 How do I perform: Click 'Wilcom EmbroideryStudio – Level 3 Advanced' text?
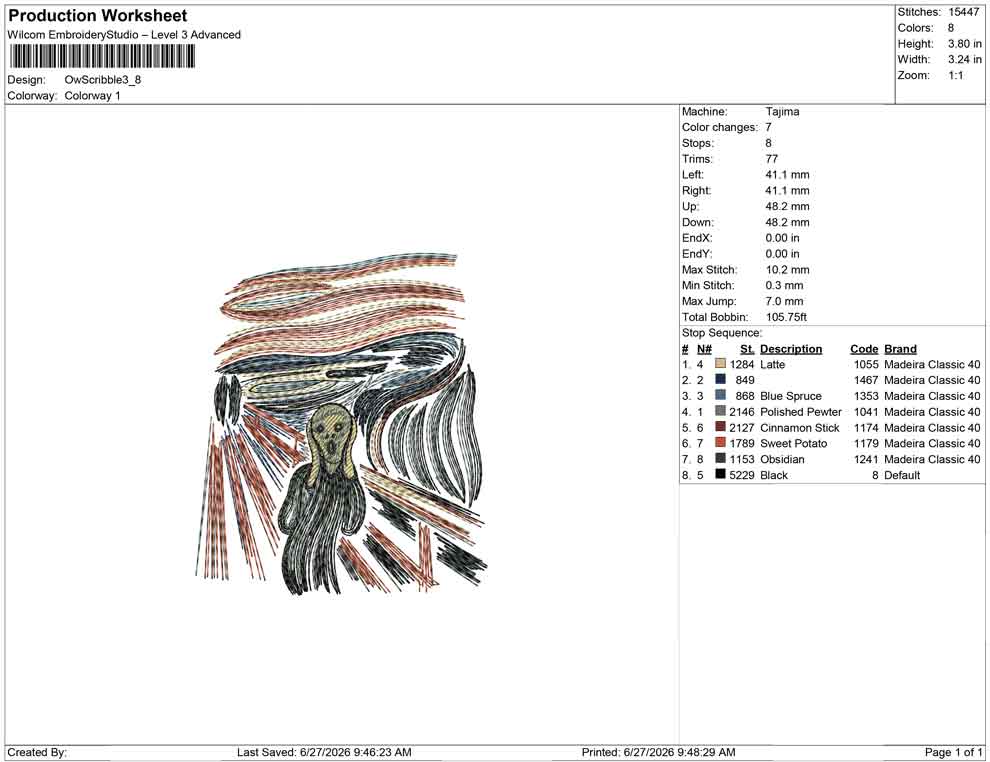(124, 35)
